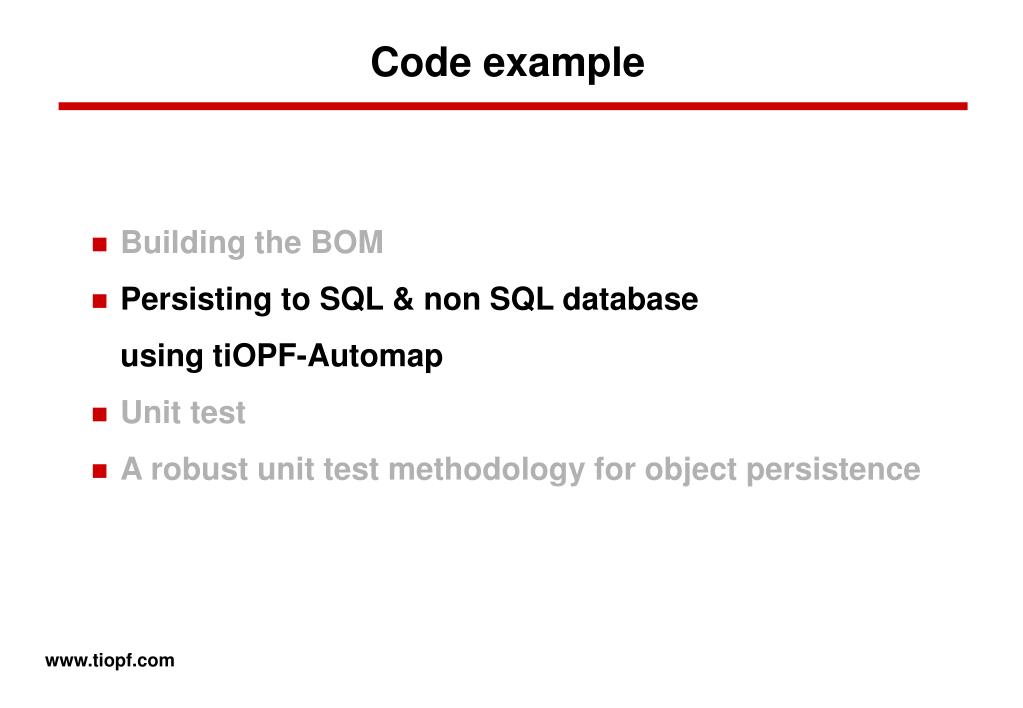The image size is (1023, 708).
Task: Click the greyed word BOM
Action: (x=347, y=242)
